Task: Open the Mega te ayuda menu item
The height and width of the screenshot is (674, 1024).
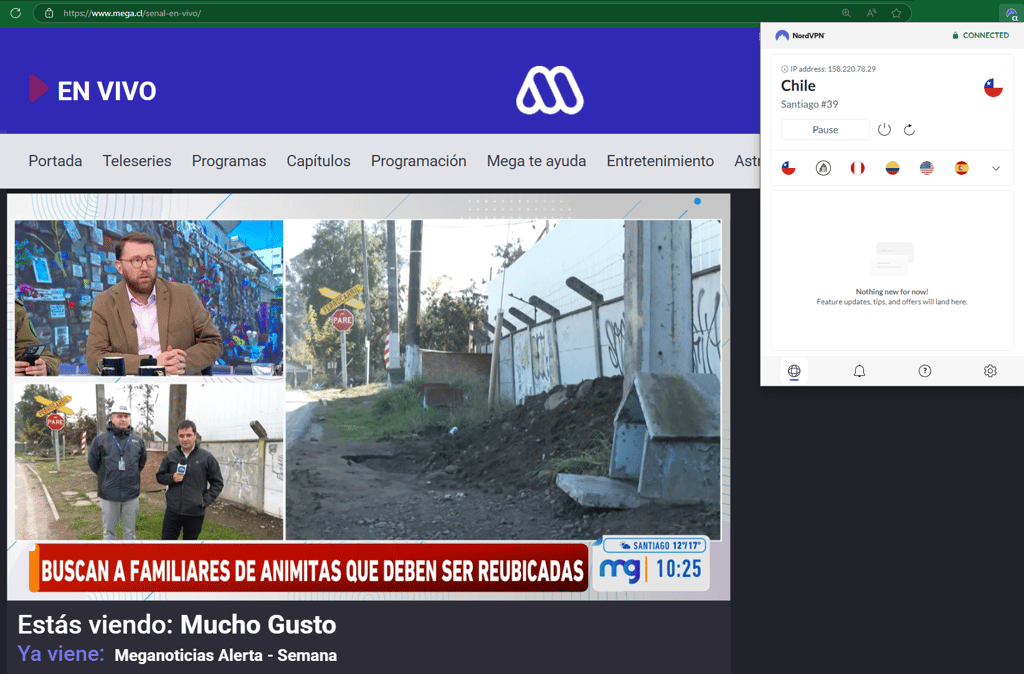Action: (537, 161)
